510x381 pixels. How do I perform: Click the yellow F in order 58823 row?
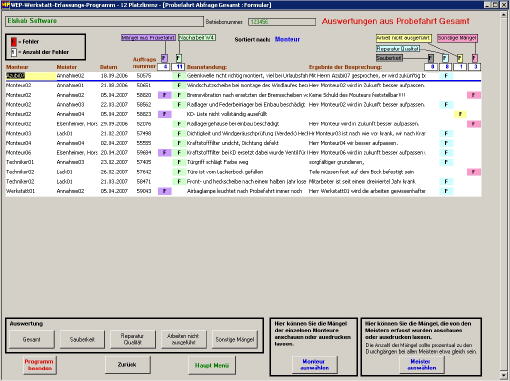pyautogui.click(x=460, y=114)
